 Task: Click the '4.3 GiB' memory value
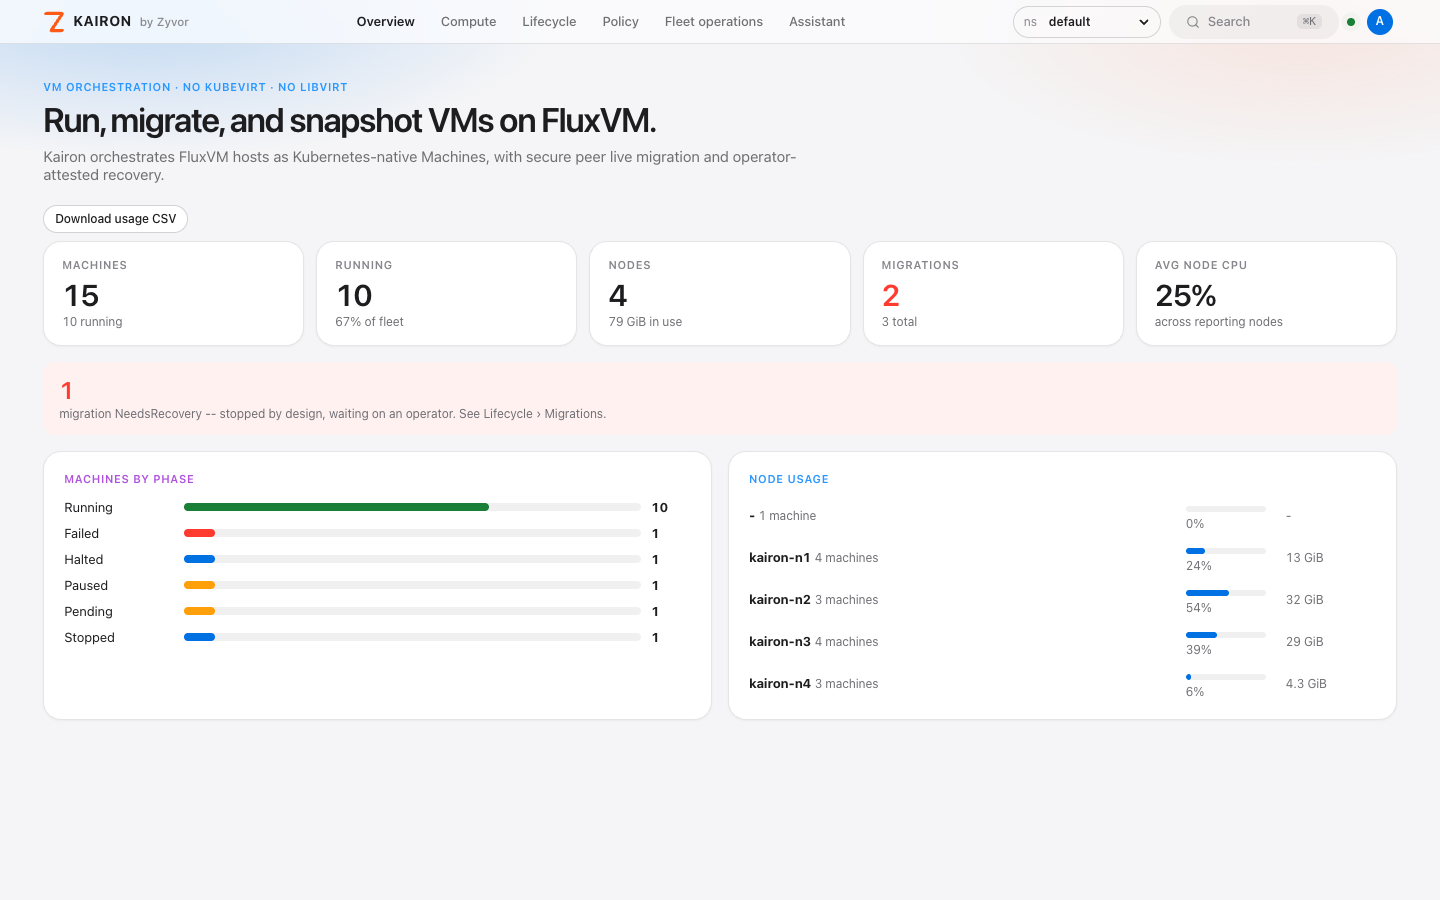(x=1306, y=684)
